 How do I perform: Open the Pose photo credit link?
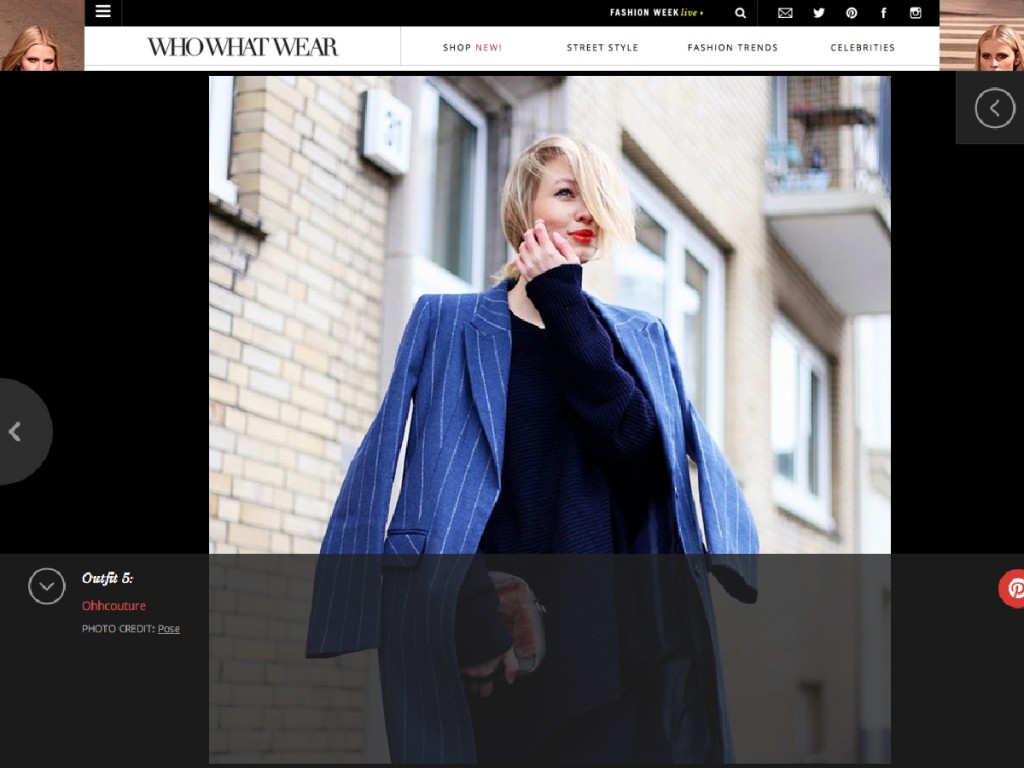[x=168, y=628]
